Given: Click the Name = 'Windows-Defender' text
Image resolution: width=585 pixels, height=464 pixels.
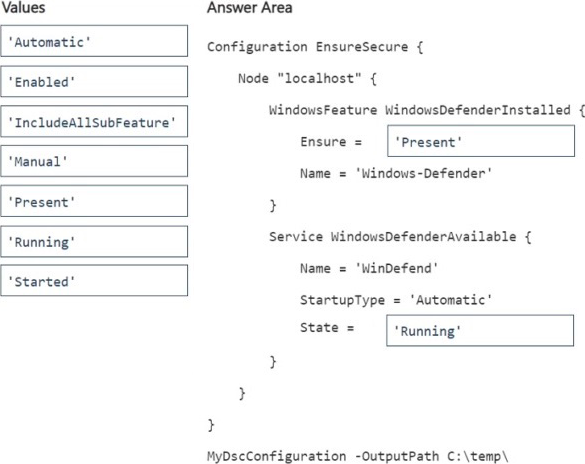Looking at the screenshot, I should 396,173.
